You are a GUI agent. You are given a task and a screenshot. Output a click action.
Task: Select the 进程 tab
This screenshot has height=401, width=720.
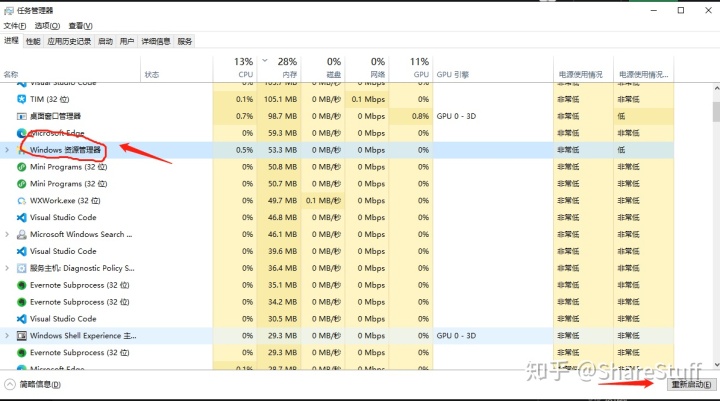(x=11, y=40)
